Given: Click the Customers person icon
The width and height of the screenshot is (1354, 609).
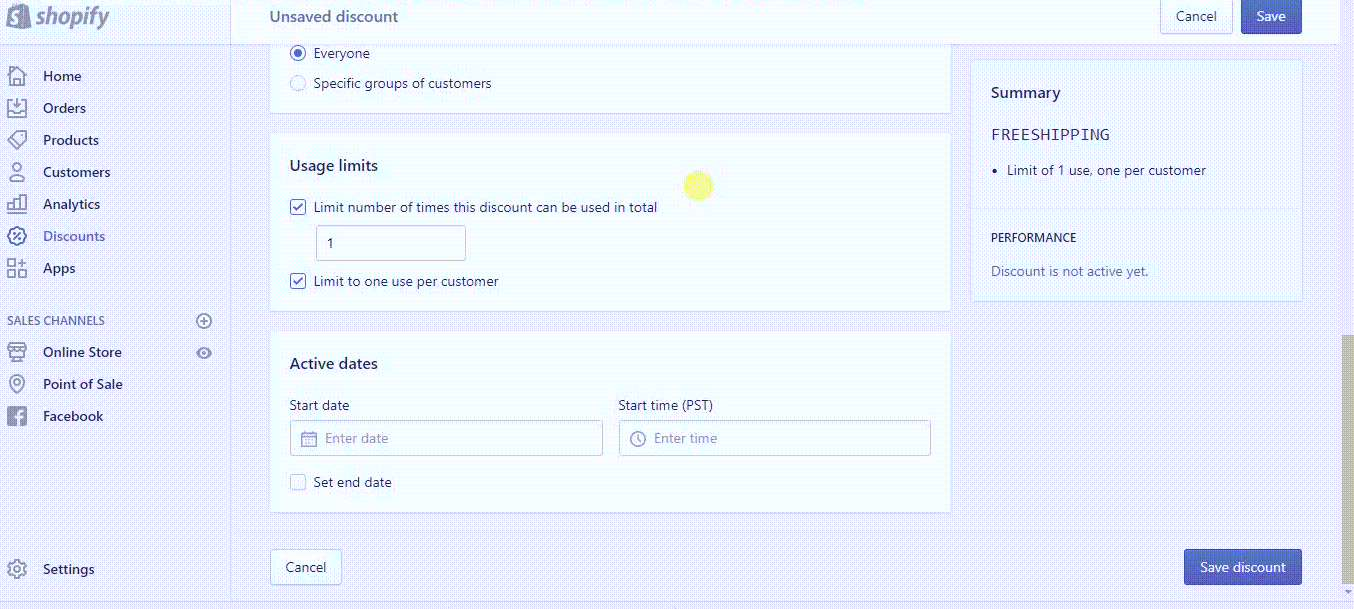Looking at the screenshot, I should (17, 172).
